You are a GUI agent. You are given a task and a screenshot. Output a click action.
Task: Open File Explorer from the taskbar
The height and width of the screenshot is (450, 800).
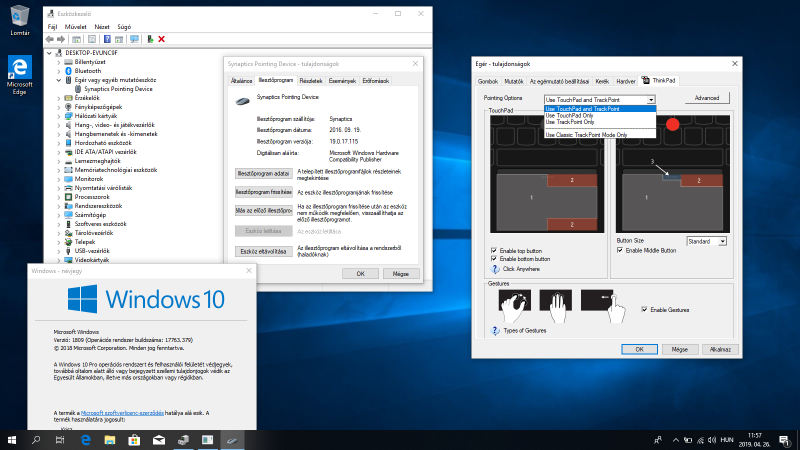point(110,440)
